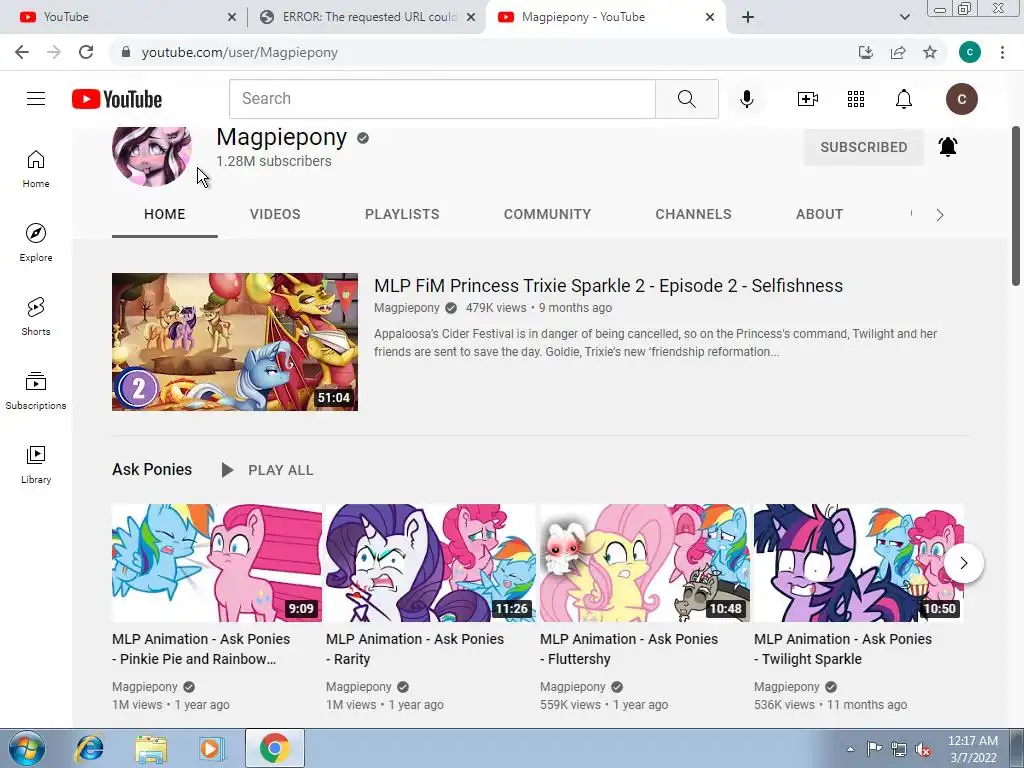Open Ask Ponies - Twilight Sparkle title

tap(843, 649)
